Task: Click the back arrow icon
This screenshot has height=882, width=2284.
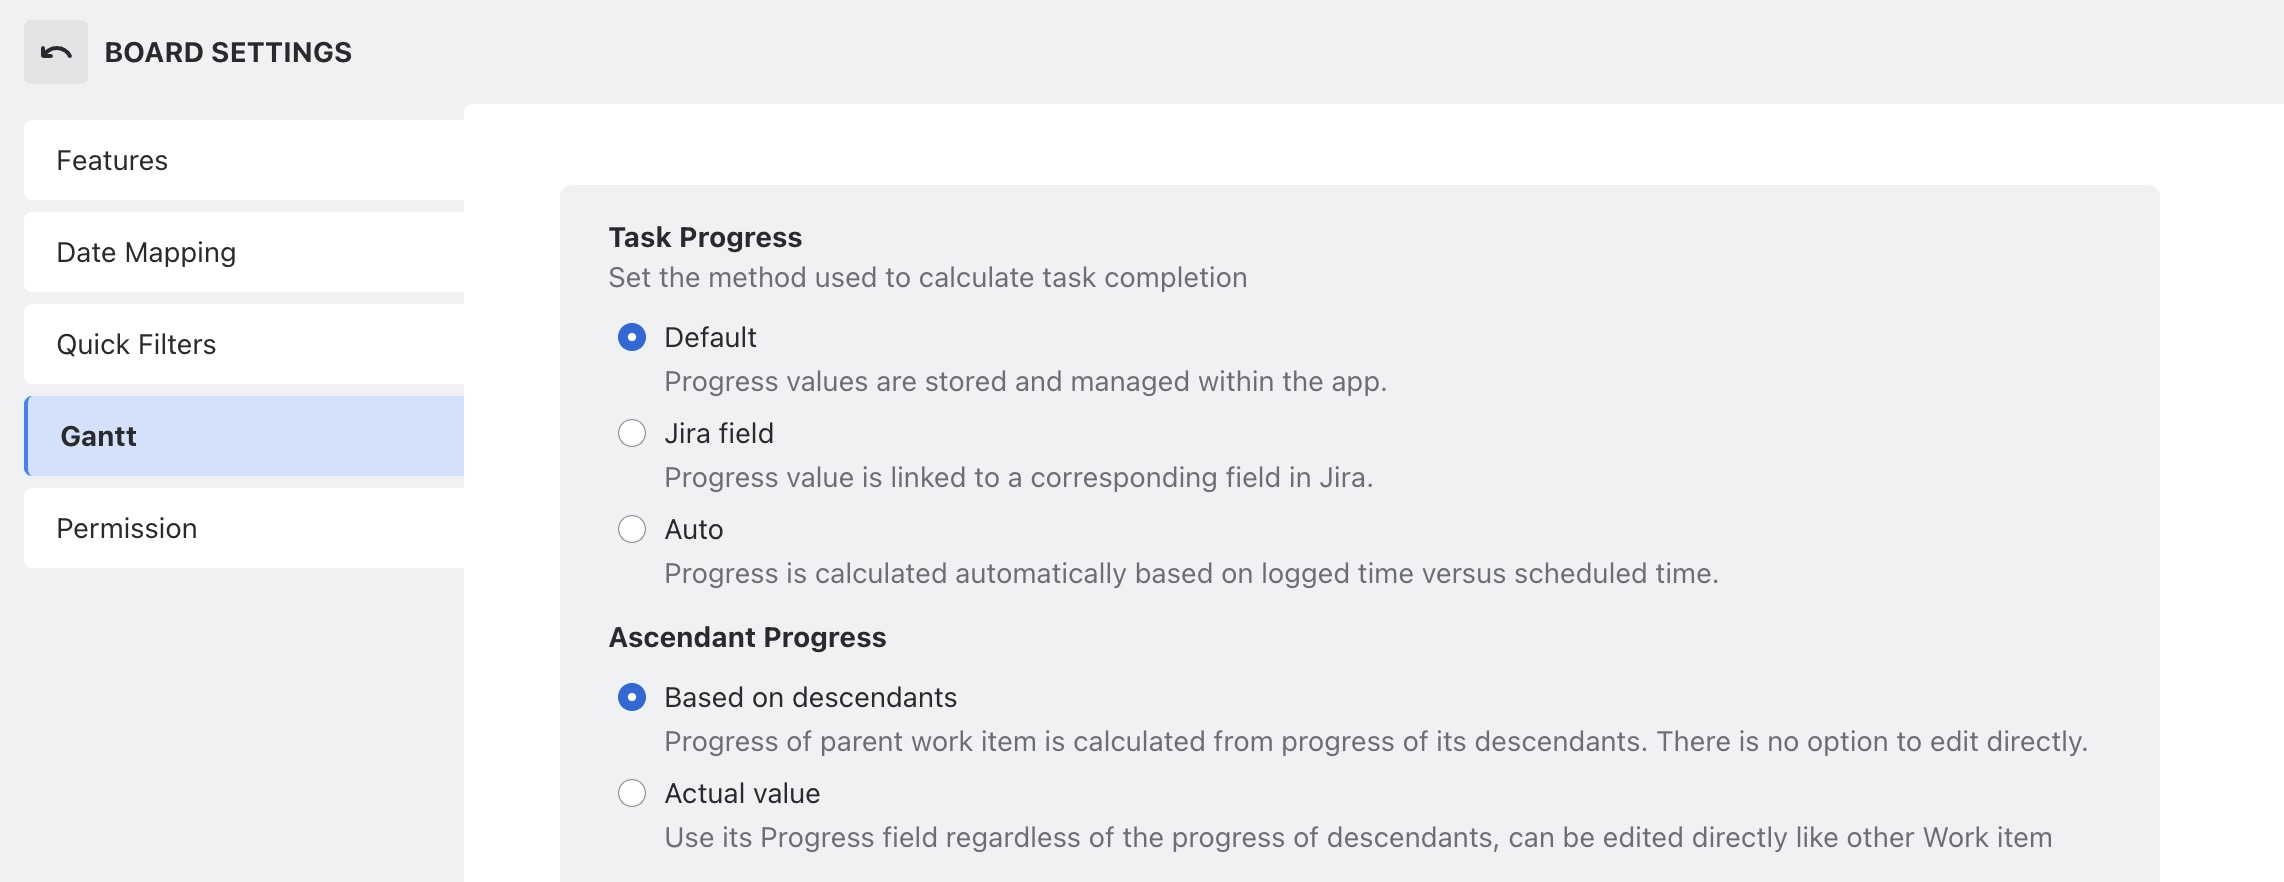Action: click(56, 52)
